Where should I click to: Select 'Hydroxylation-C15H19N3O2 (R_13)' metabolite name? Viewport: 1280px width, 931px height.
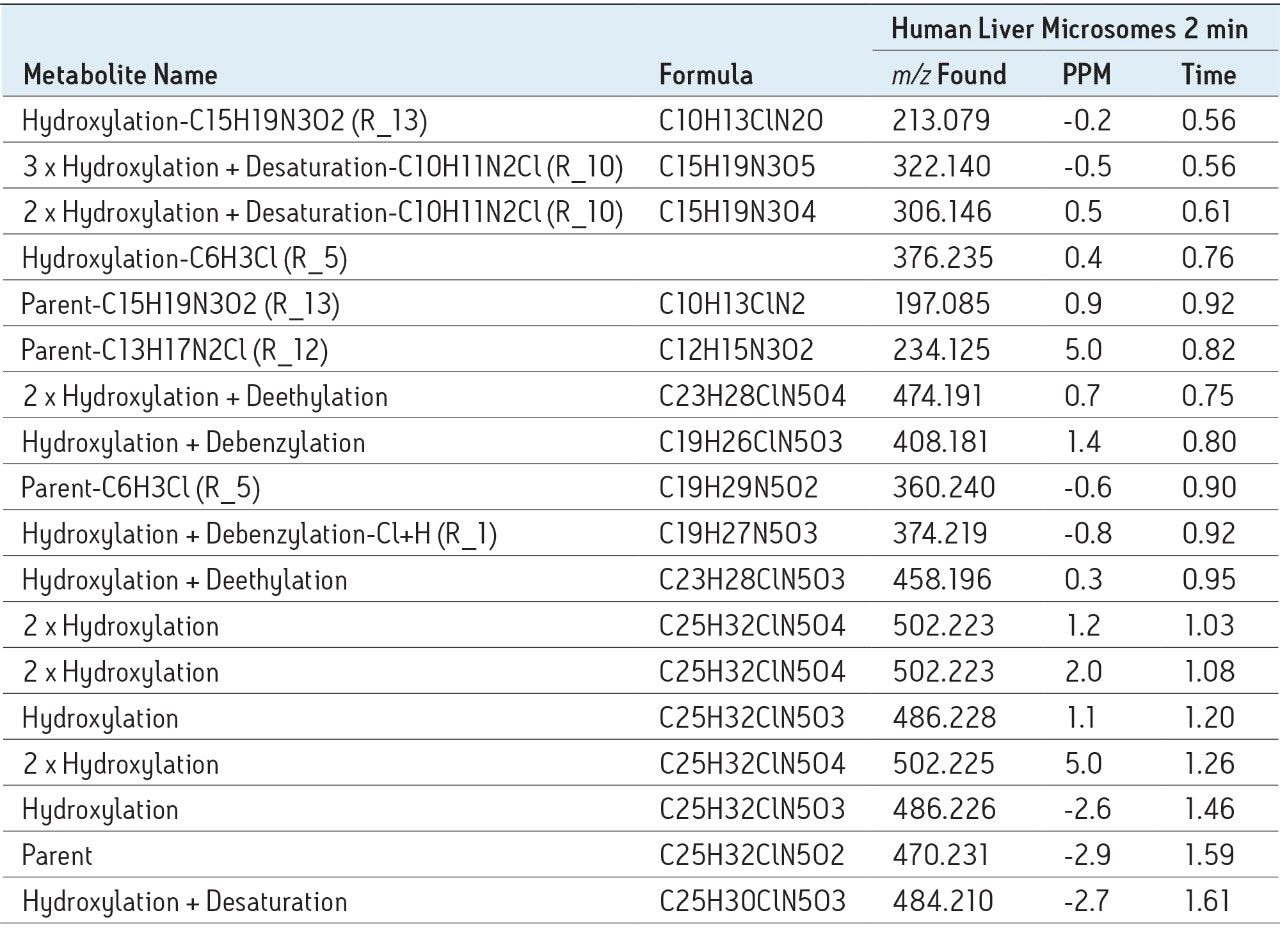(225, 121)
